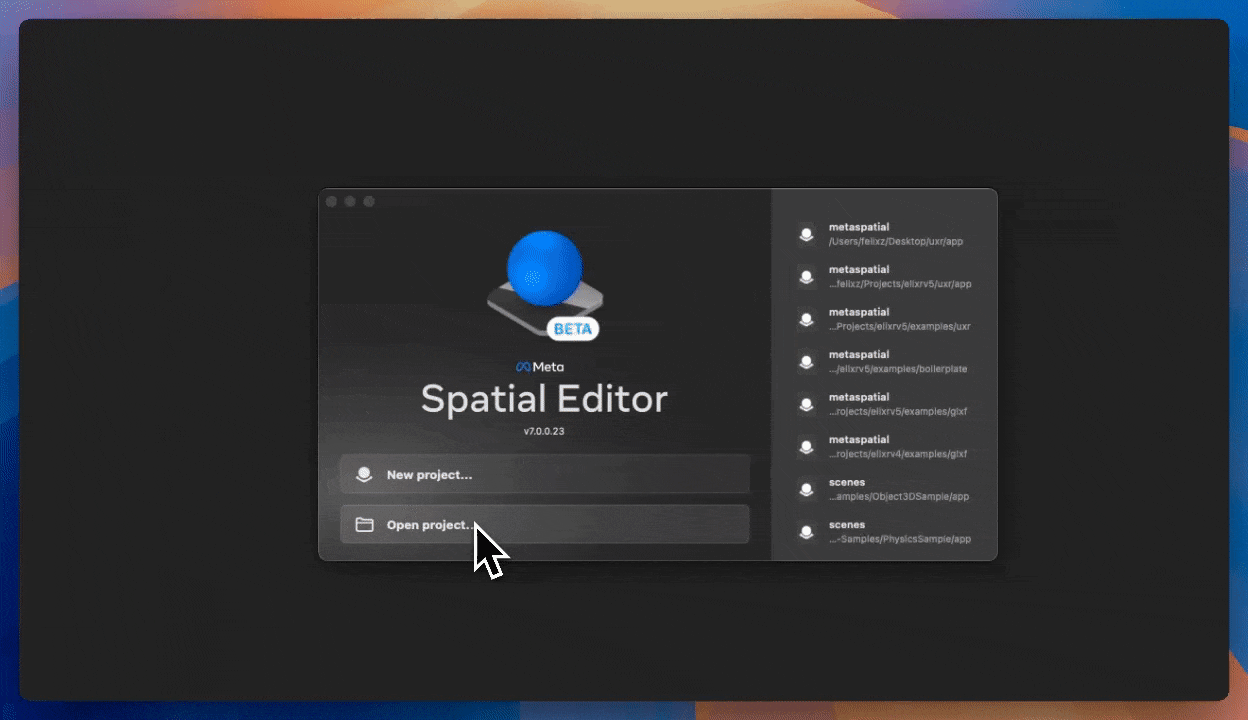Click the BETA badge on the logo
Screen dimensions: 1248x720
tap(572, 328)
